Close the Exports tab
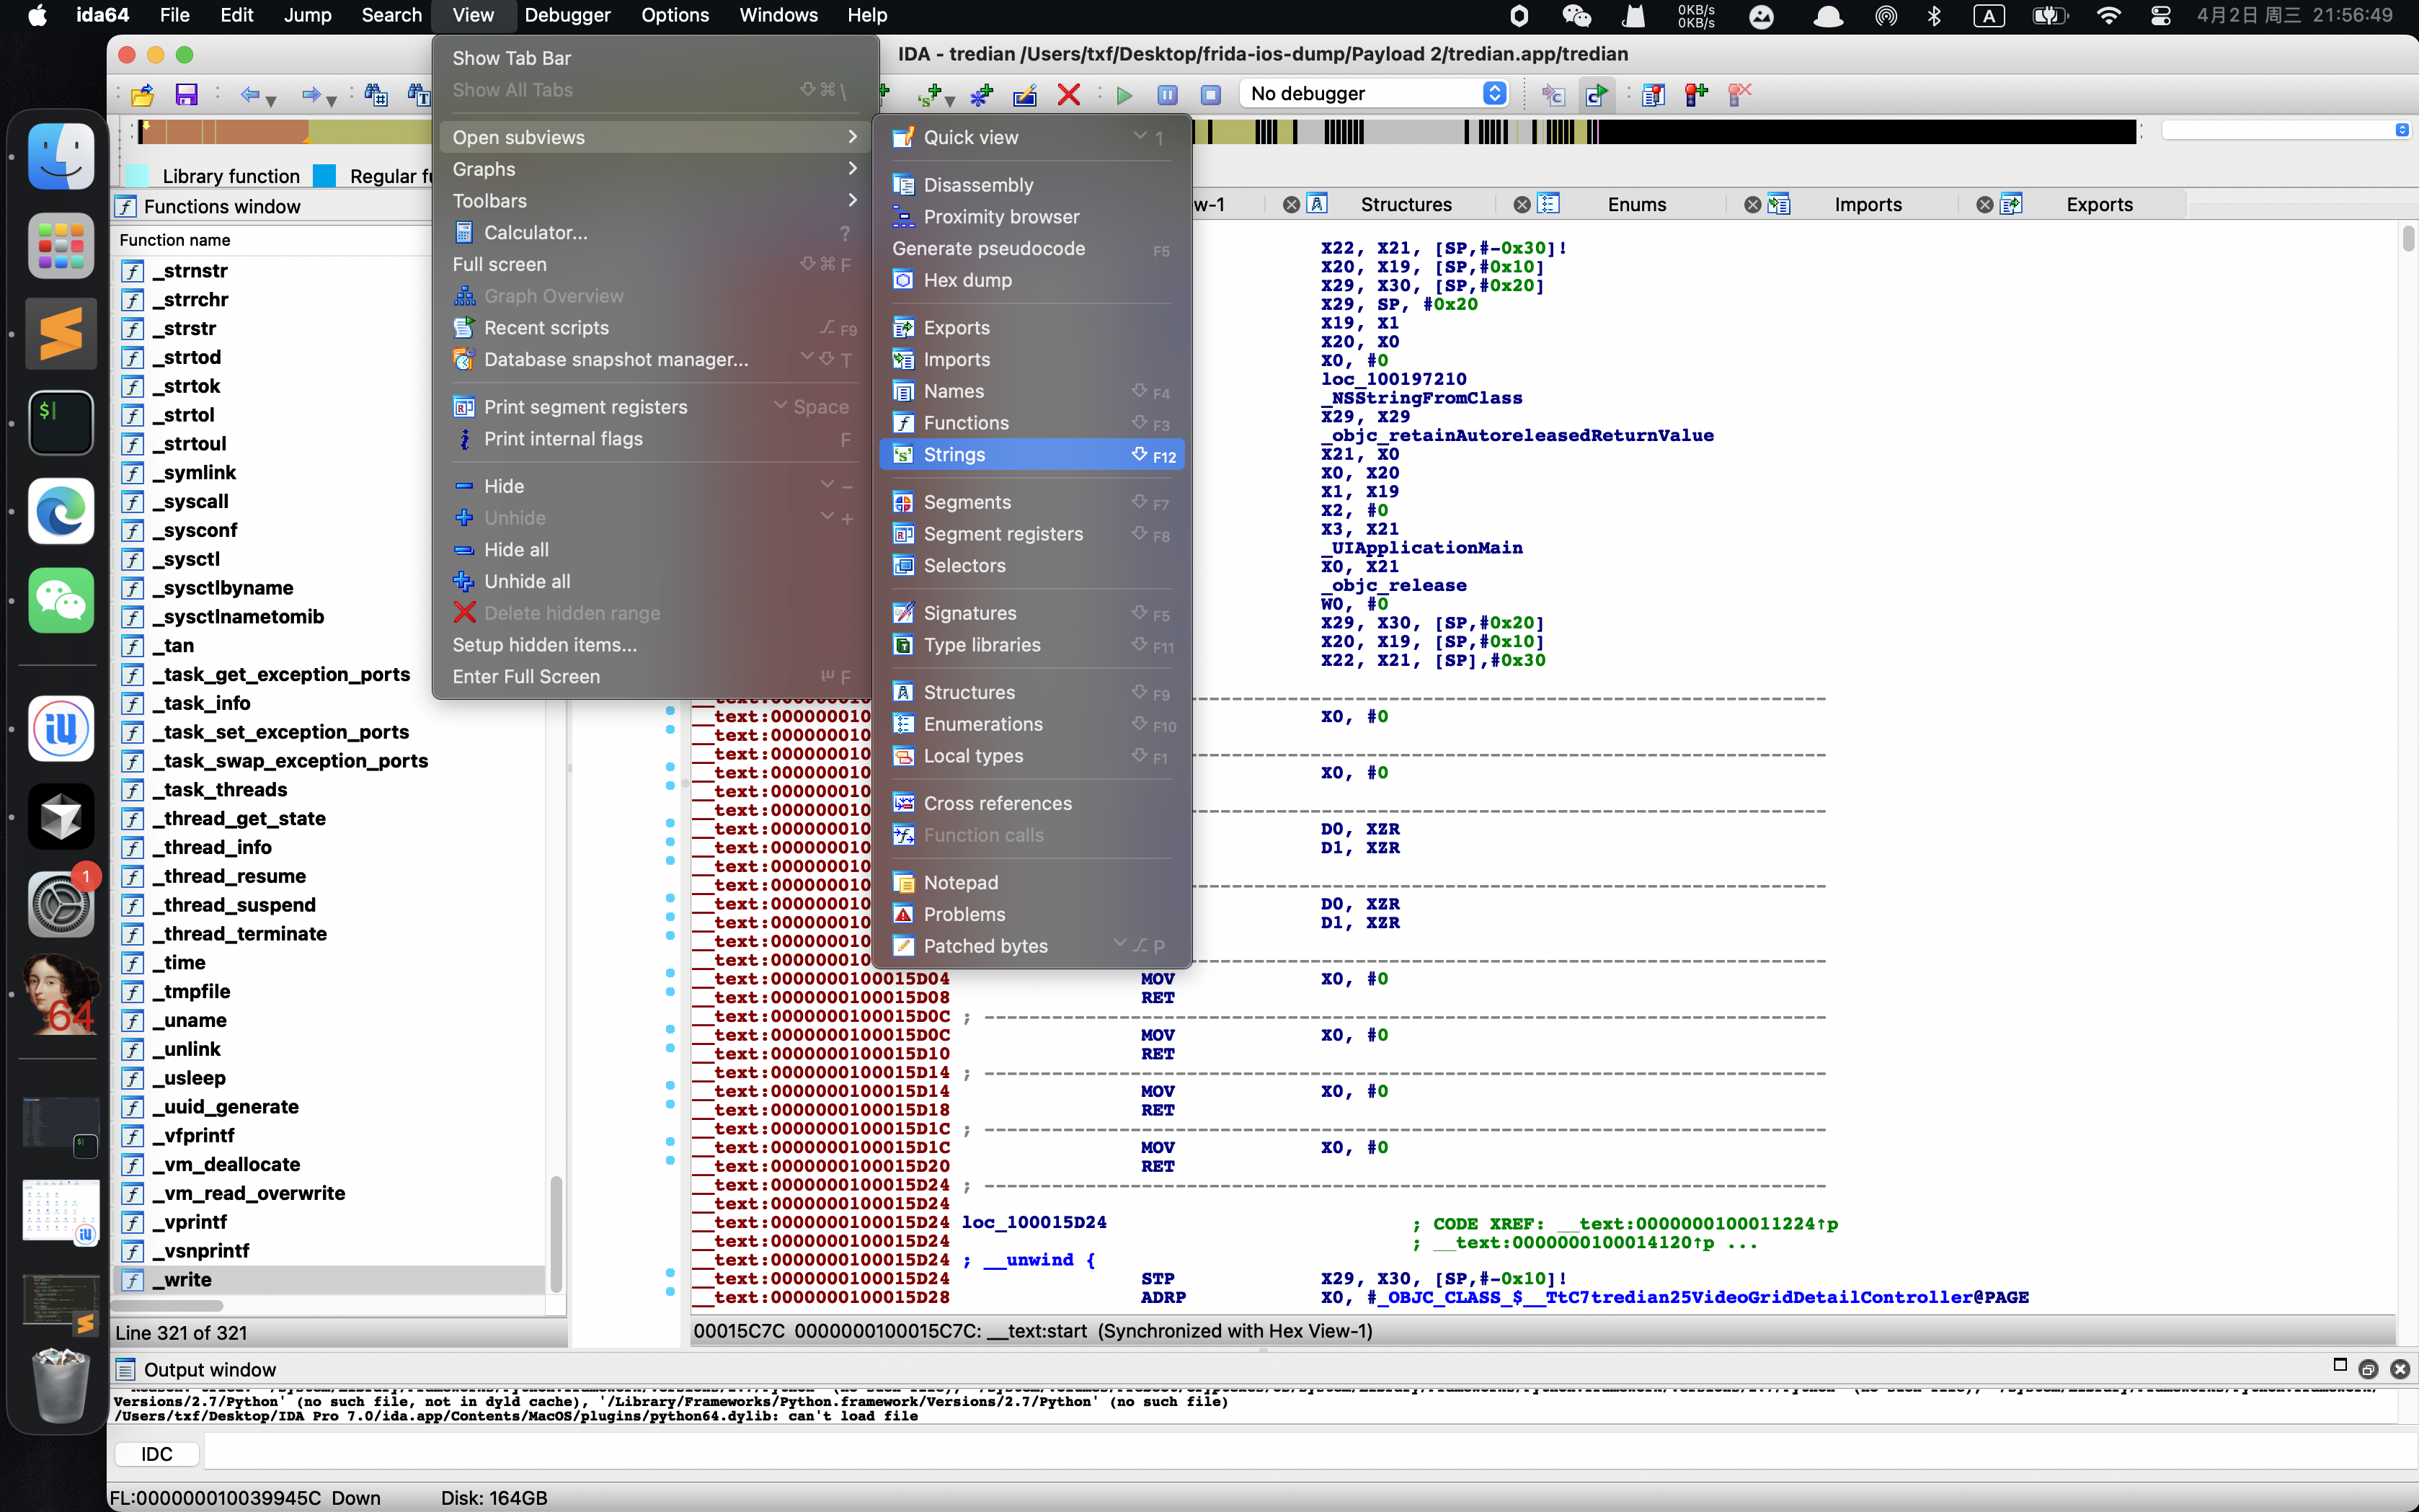Viewport: 2419px width, 1512px height. [1984, 205]
